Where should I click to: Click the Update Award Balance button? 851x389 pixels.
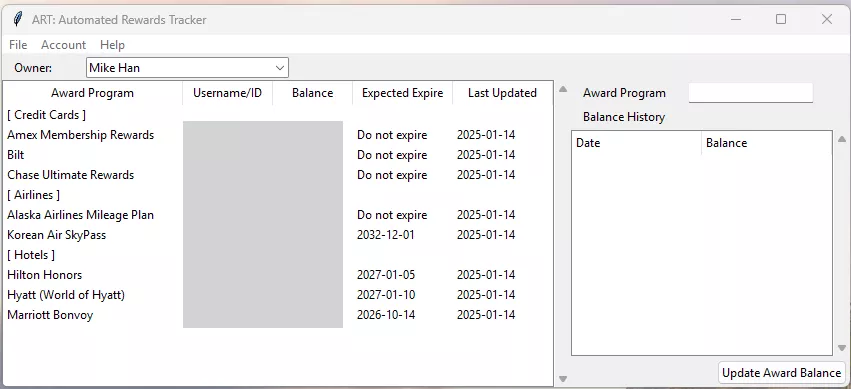pos(782,373)
